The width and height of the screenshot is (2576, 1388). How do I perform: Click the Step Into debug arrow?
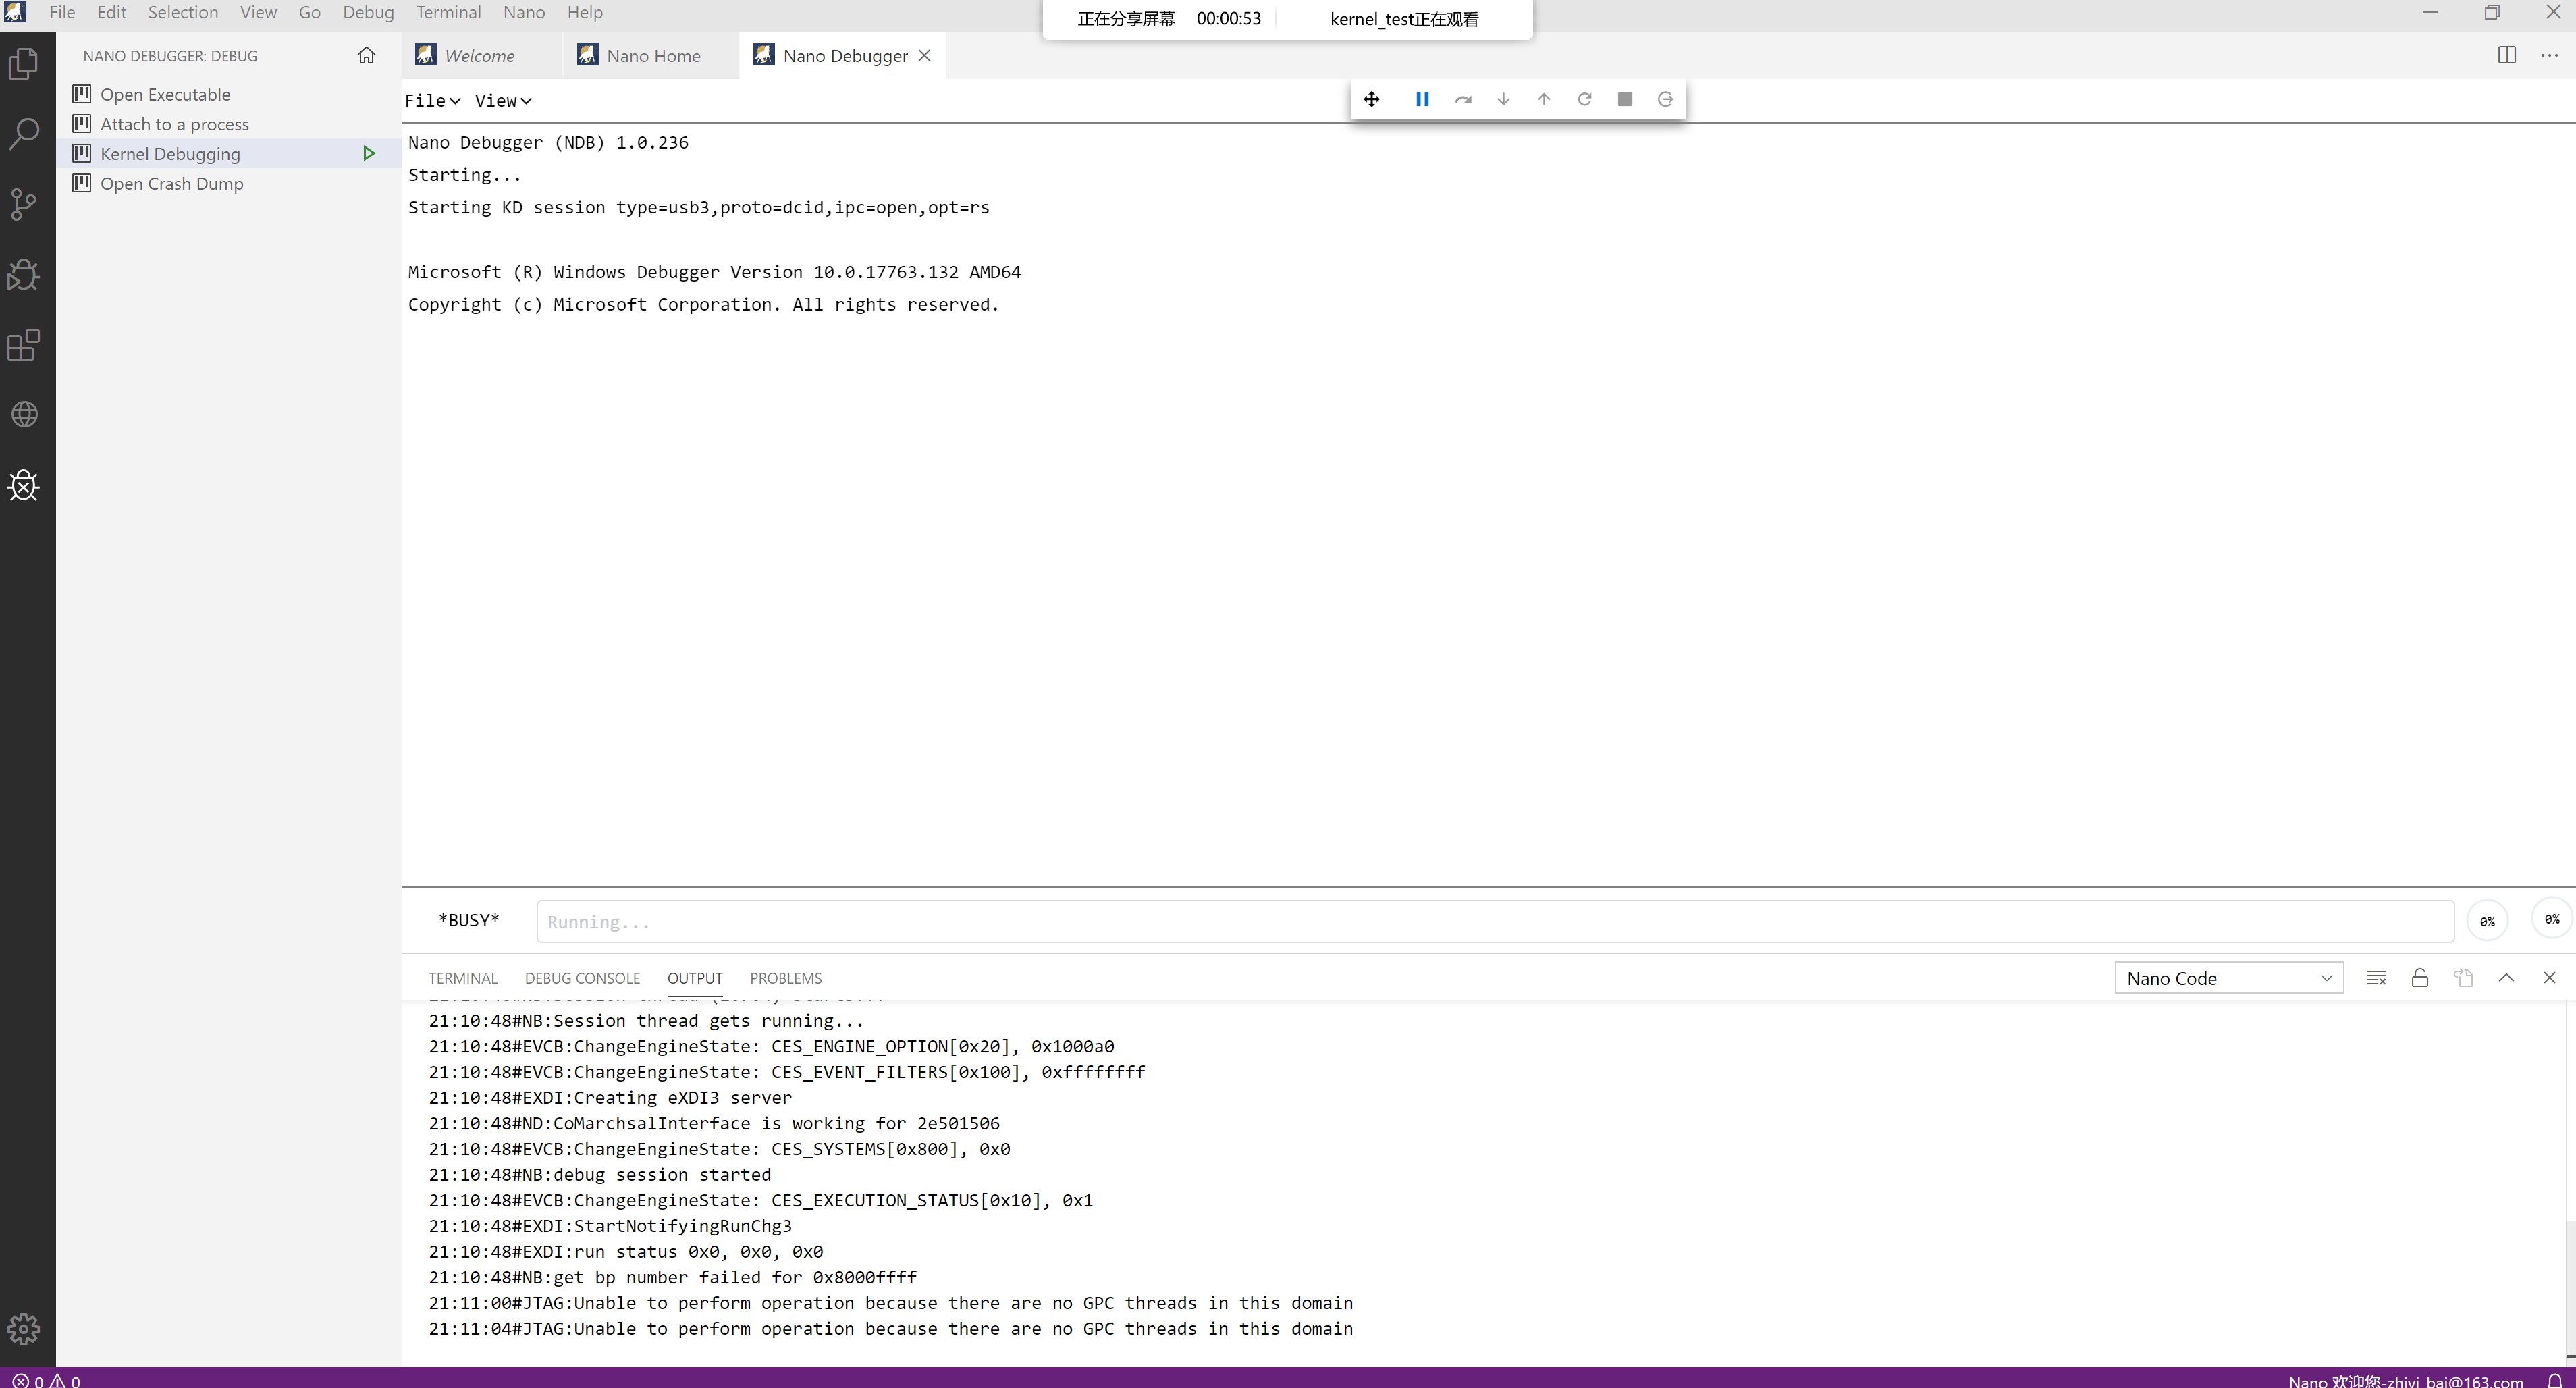tap(1503, 99)
